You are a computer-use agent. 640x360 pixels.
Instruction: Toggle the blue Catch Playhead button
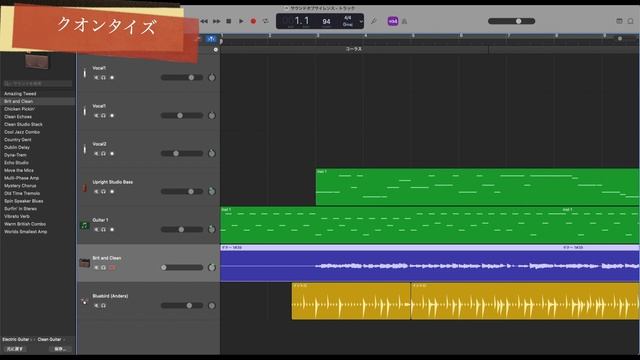[211, 39]
